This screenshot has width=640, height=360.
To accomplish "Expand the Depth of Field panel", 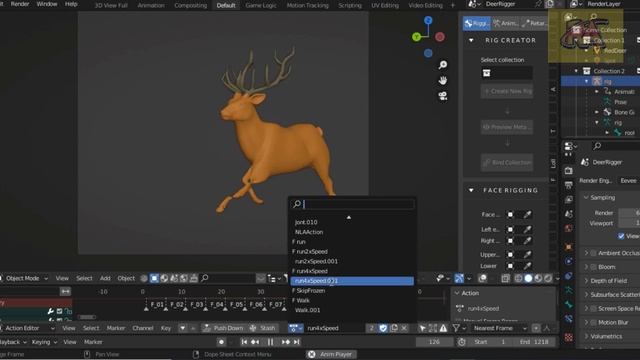I will 587,281.
